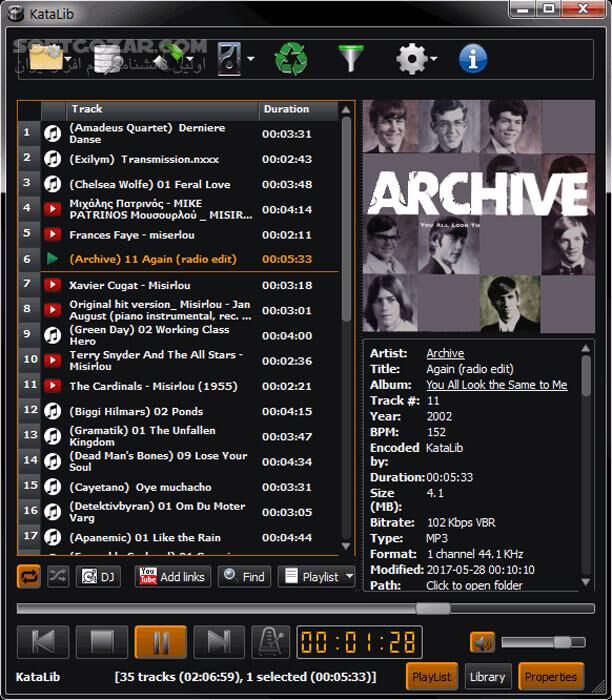Pause the currently playing track

coord(160,642)
